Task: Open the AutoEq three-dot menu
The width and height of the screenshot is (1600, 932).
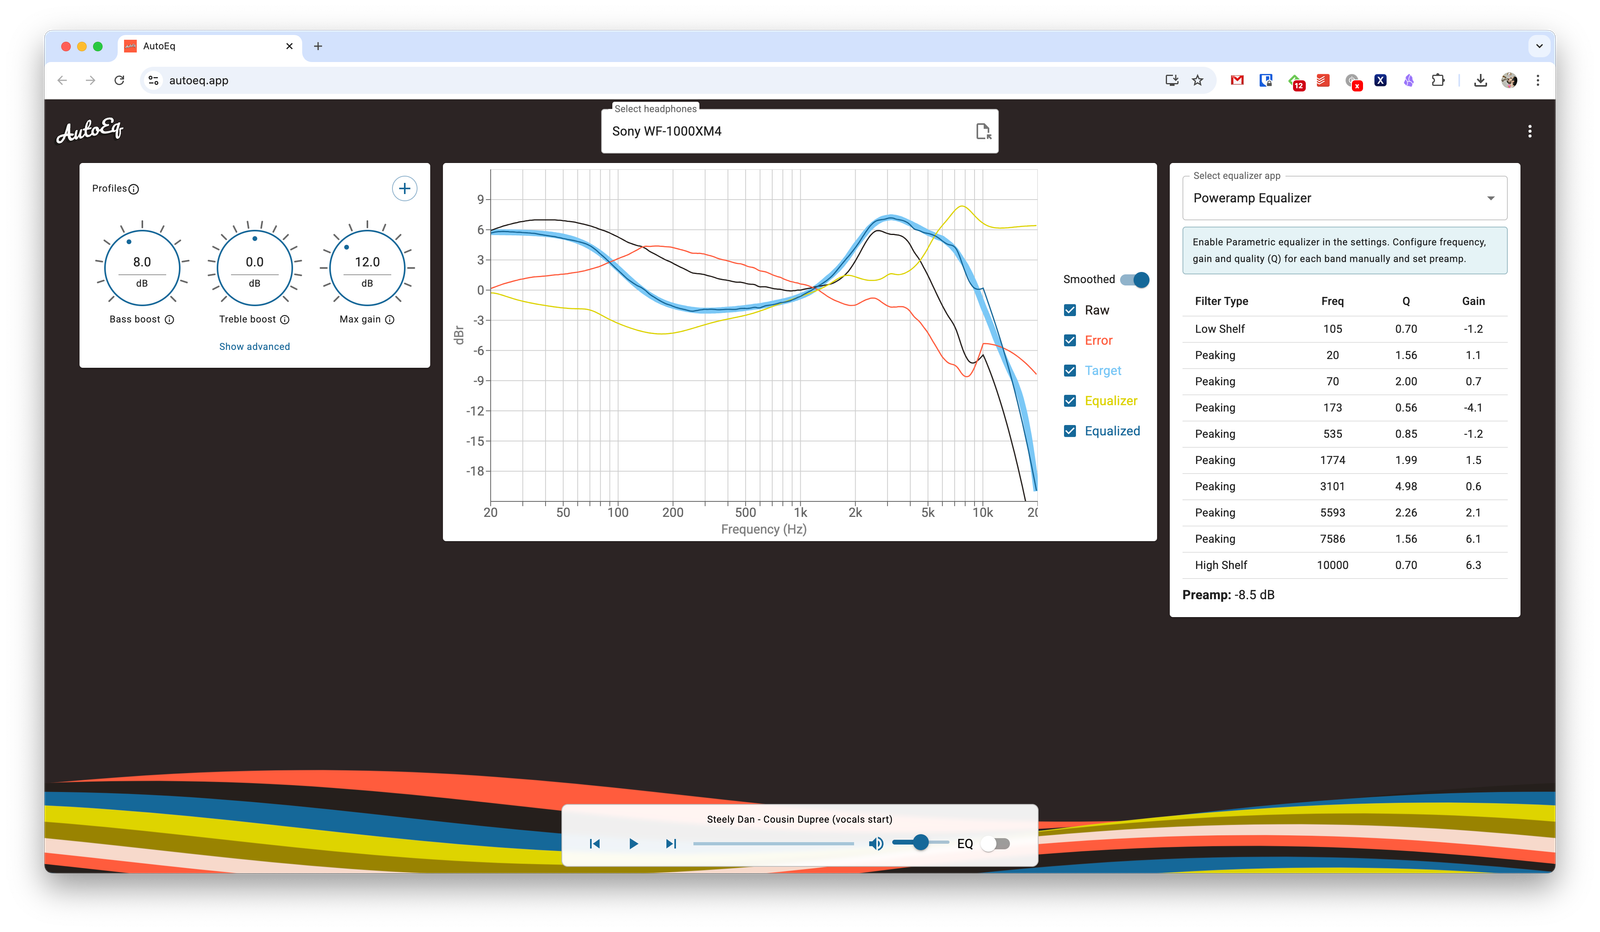Action: pos(1529,131)
